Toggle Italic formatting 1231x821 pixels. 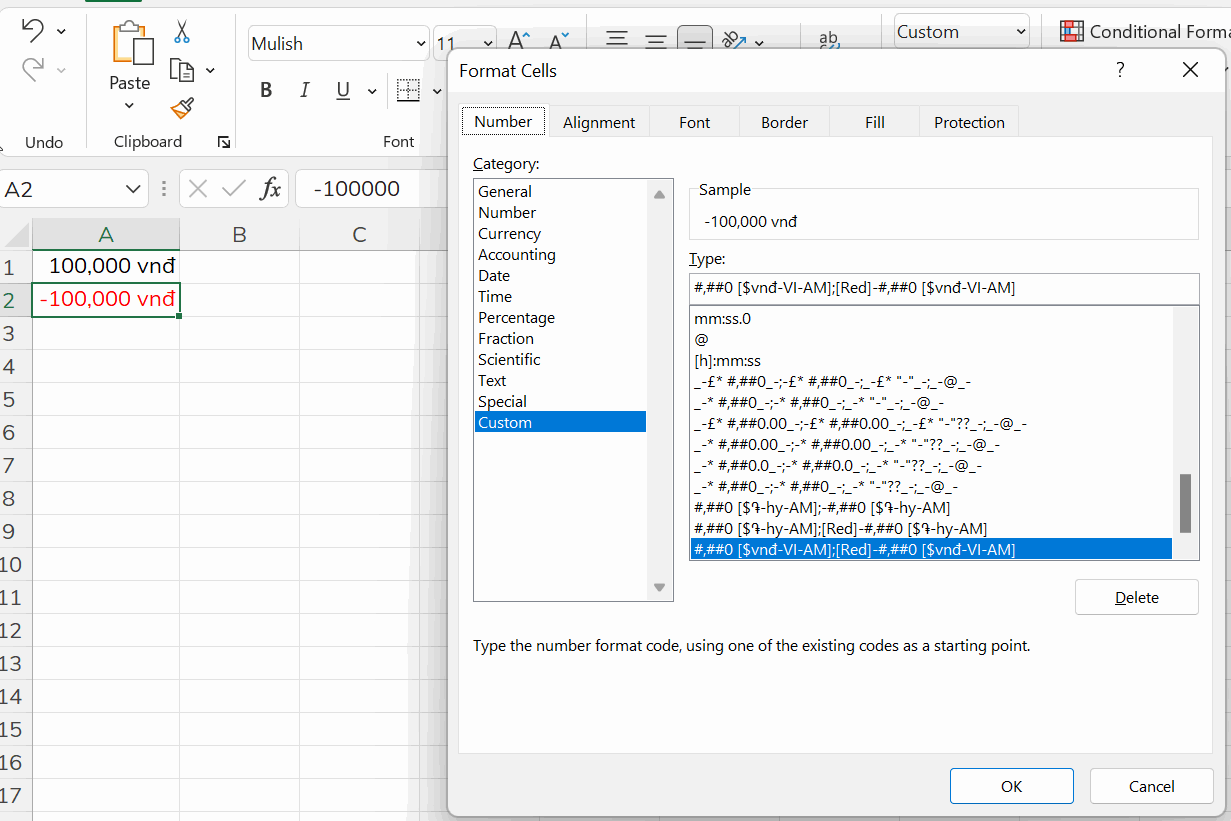pos(305,91)
